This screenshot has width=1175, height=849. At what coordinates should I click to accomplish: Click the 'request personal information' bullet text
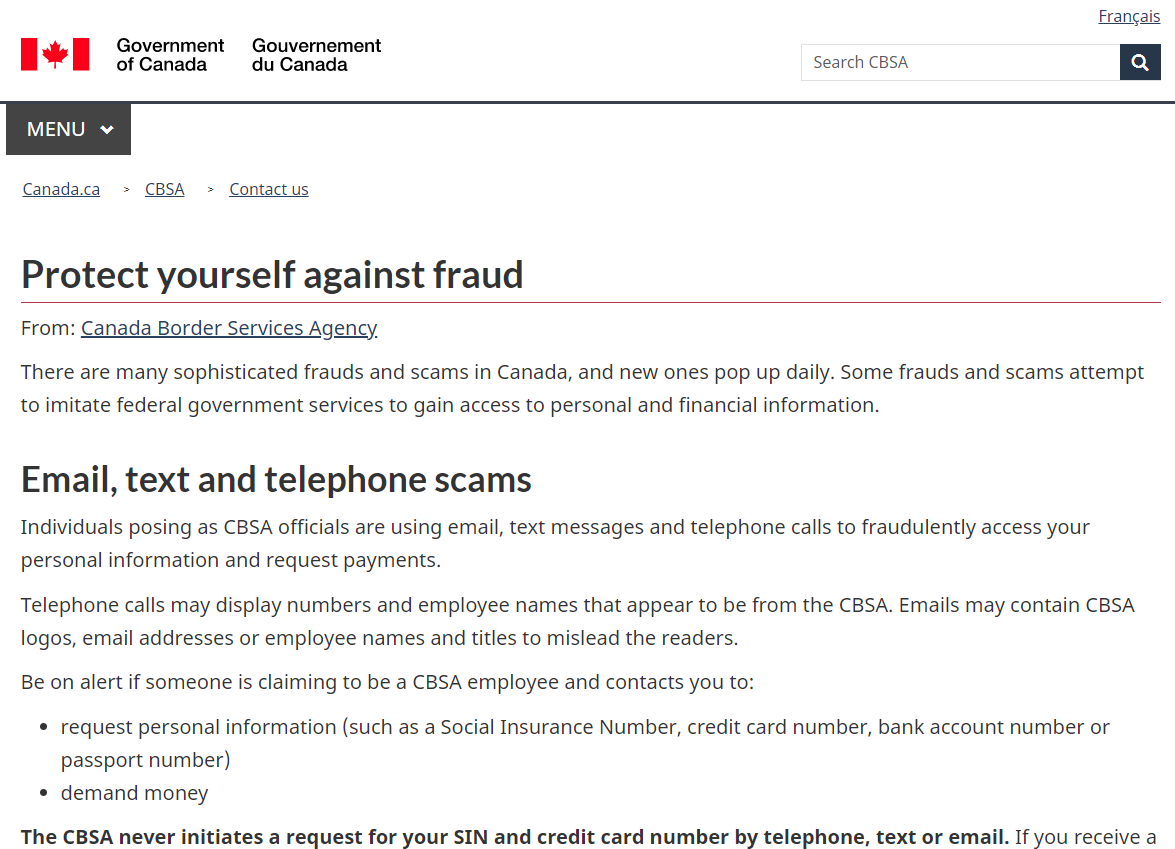199,727
